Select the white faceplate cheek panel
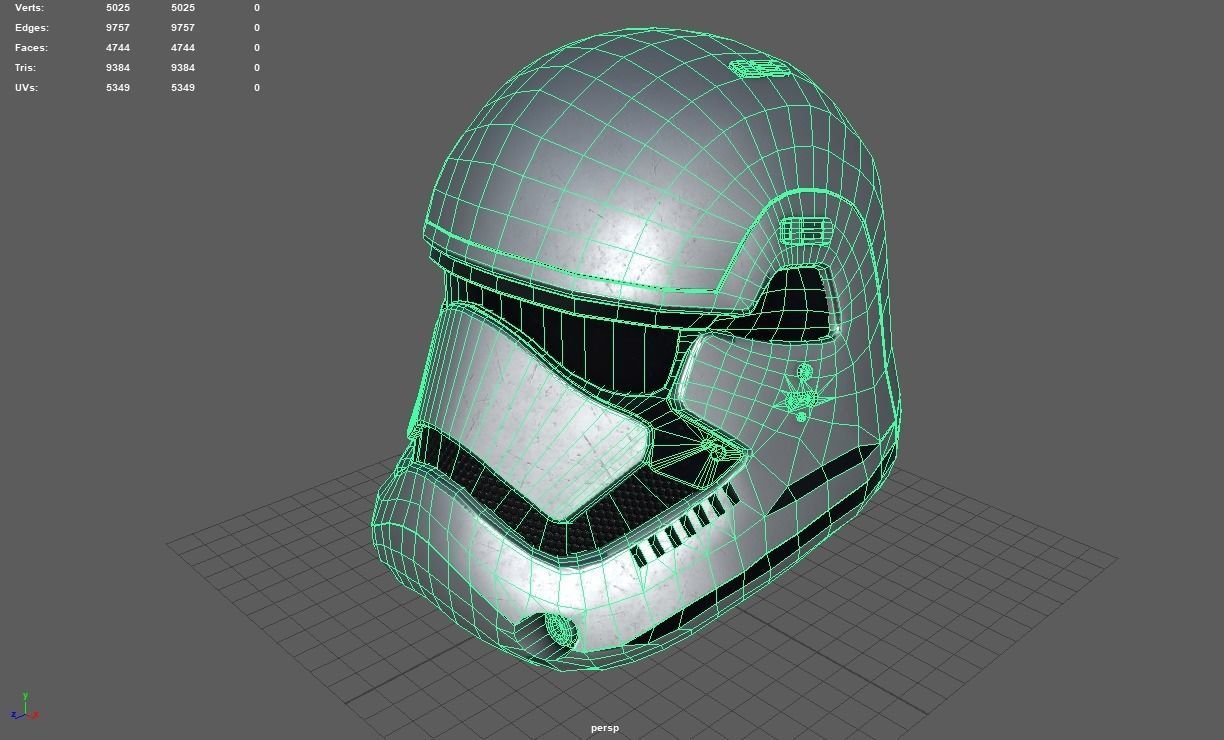Image resolution: width=1224 pixels, height=740 pixels. tap(540, 410)
